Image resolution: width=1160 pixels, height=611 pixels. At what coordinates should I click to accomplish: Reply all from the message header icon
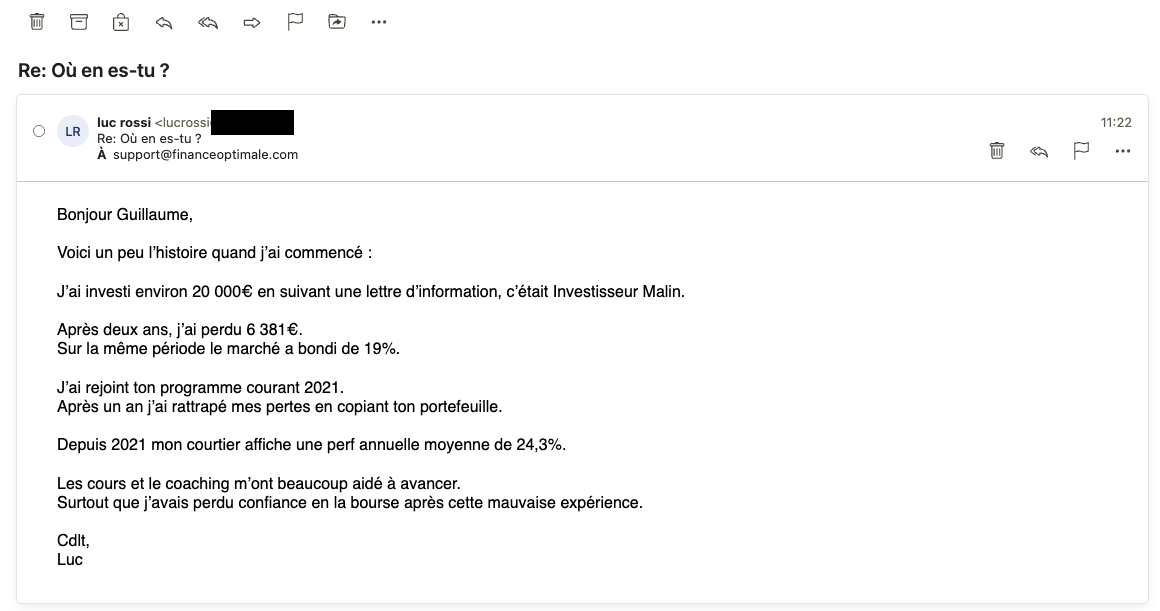[1039, 152]
